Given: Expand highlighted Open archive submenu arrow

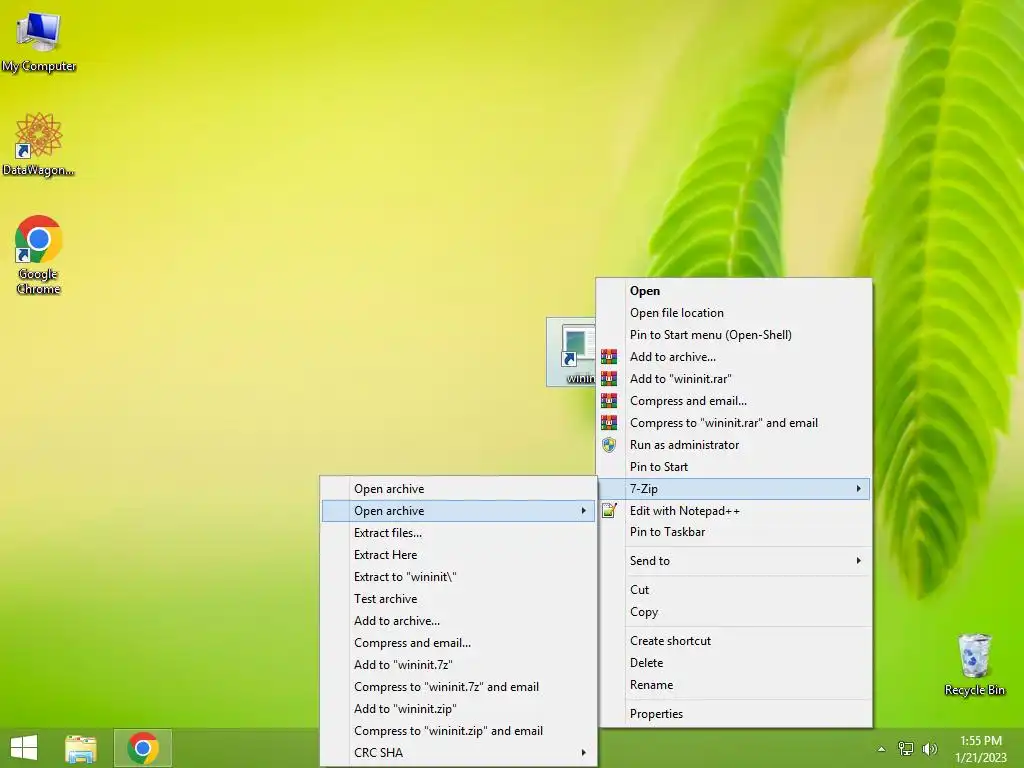Looking at the screenshot, I should coord(584,511).
